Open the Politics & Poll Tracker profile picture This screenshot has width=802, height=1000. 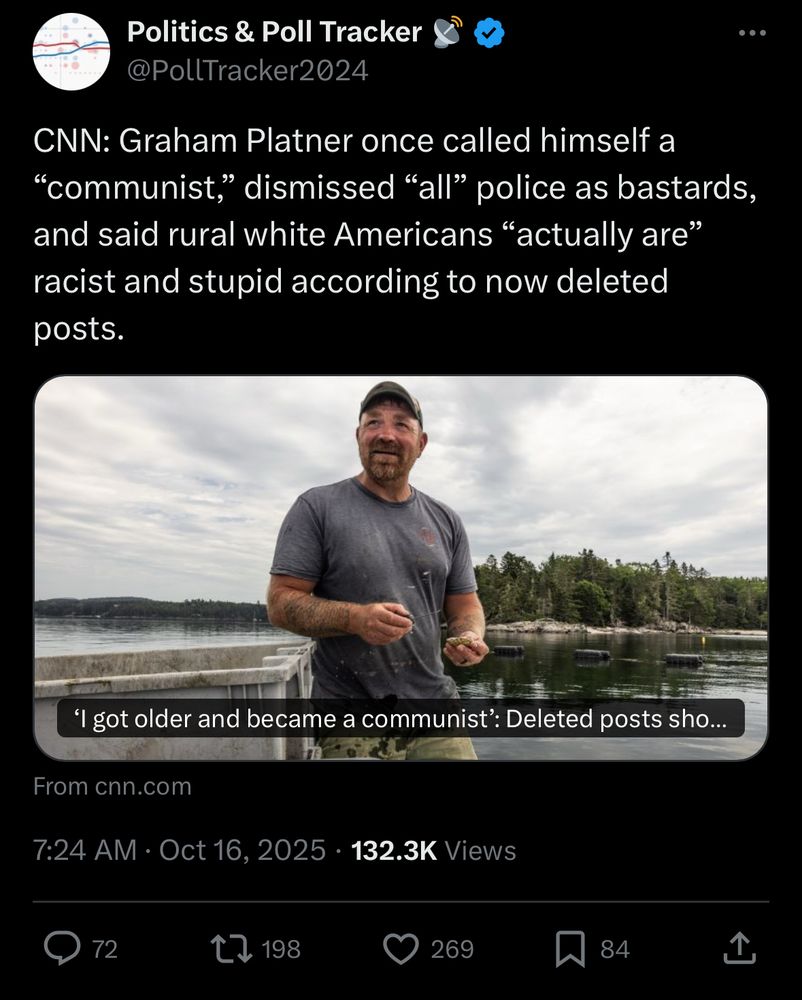tap(71, 52)
